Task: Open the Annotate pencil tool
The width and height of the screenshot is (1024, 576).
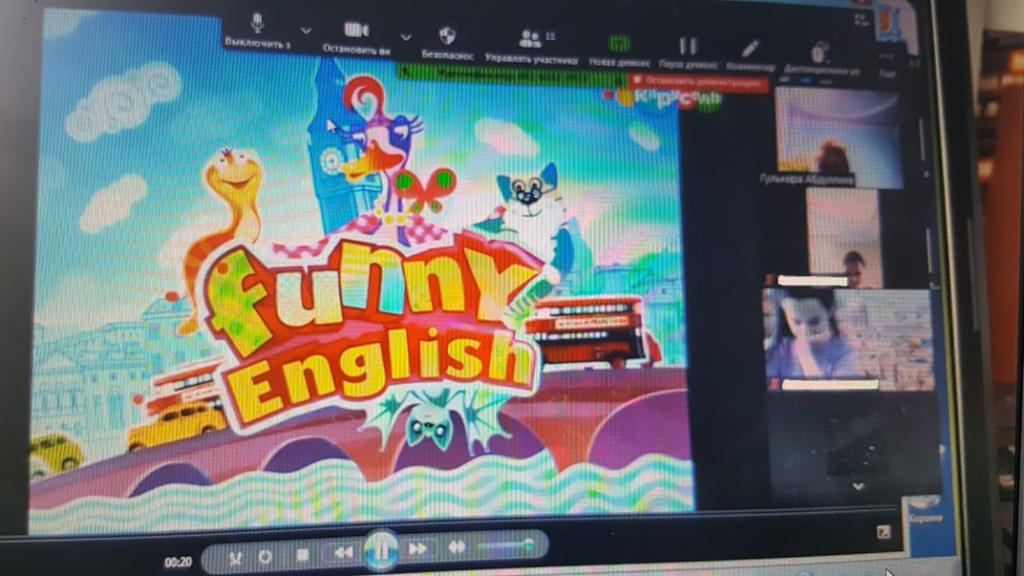Action: pyautogui.click(x=750, y=48)
